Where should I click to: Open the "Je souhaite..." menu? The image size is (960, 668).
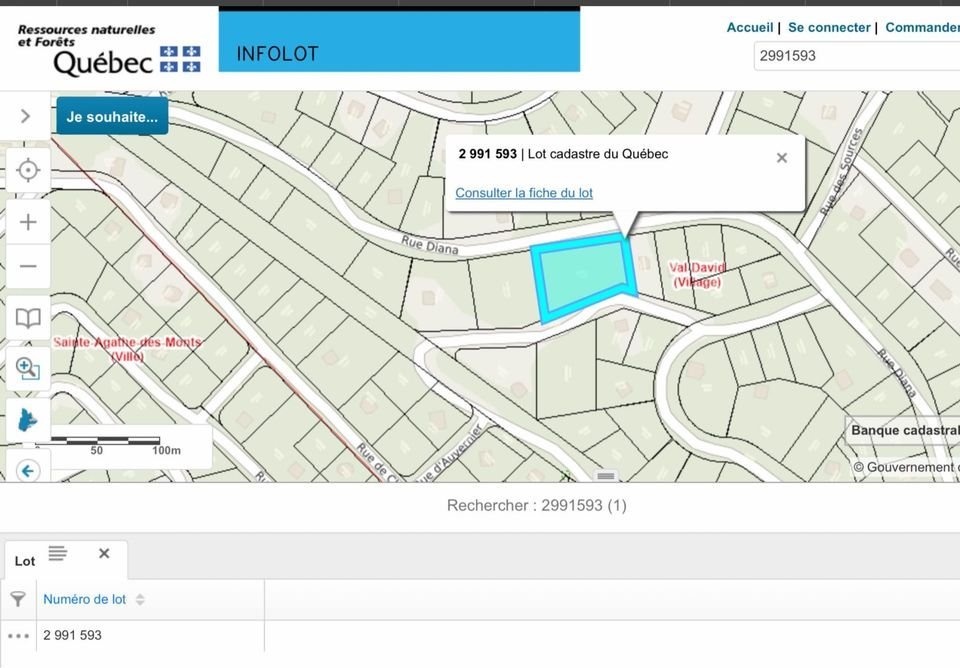[112, 116]
